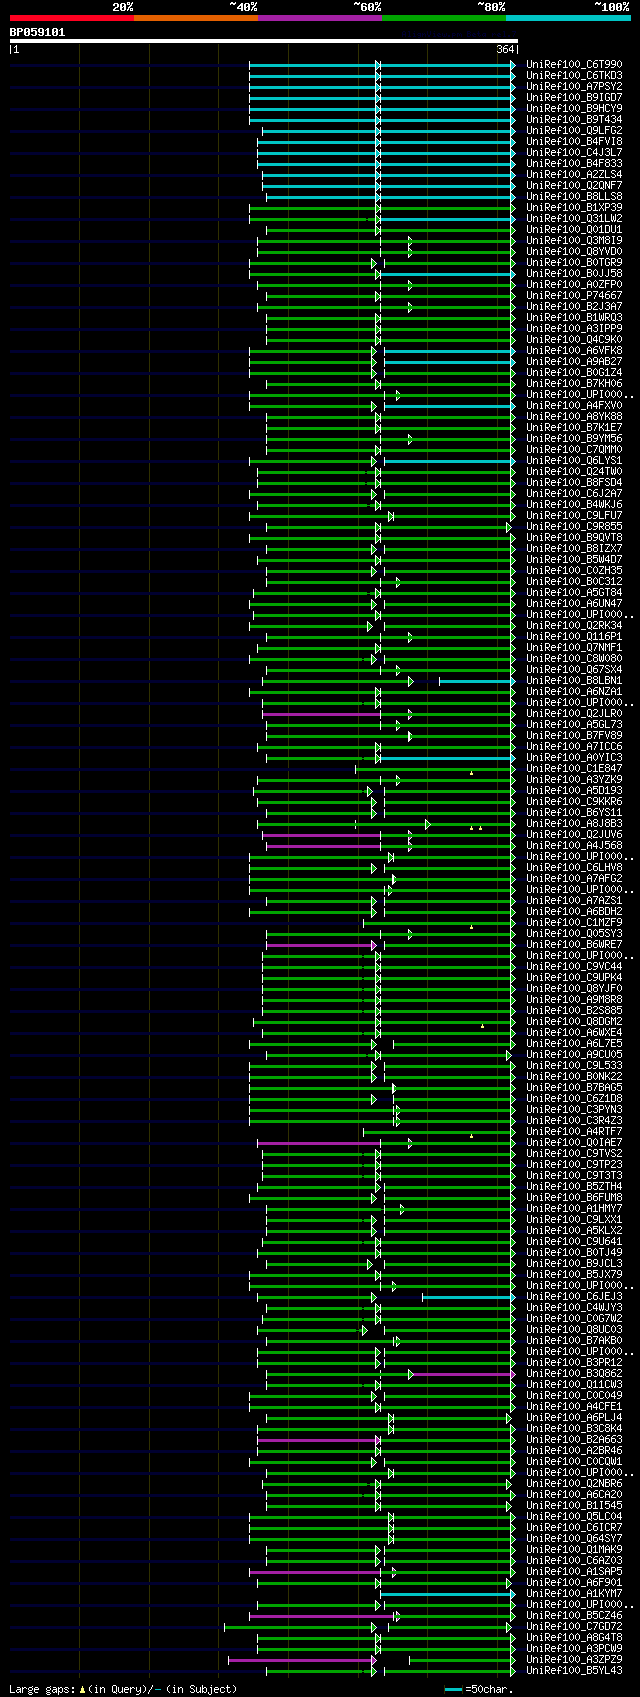Click the white query sequence bar
The image size is (640, 1697).
[263, 41]
